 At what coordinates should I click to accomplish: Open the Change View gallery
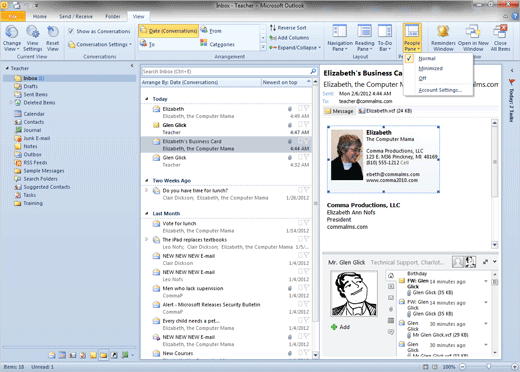[x=12, y=38]
